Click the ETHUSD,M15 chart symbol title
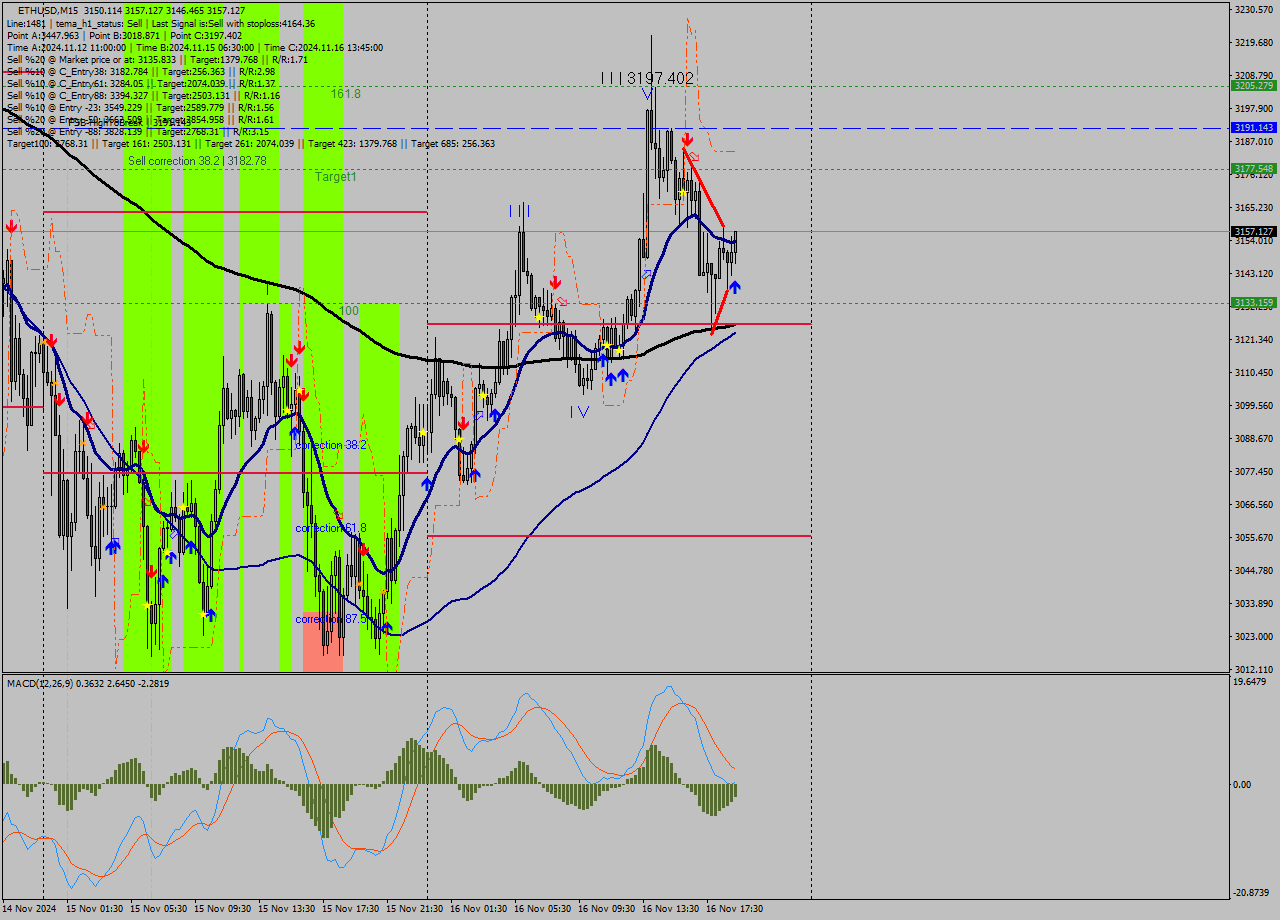 (49, 10)
